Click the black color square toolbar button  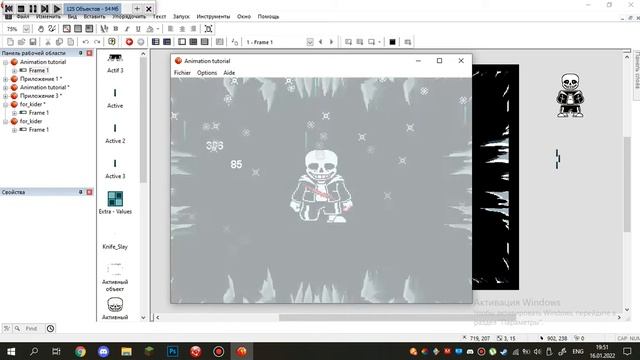[392, 42]
